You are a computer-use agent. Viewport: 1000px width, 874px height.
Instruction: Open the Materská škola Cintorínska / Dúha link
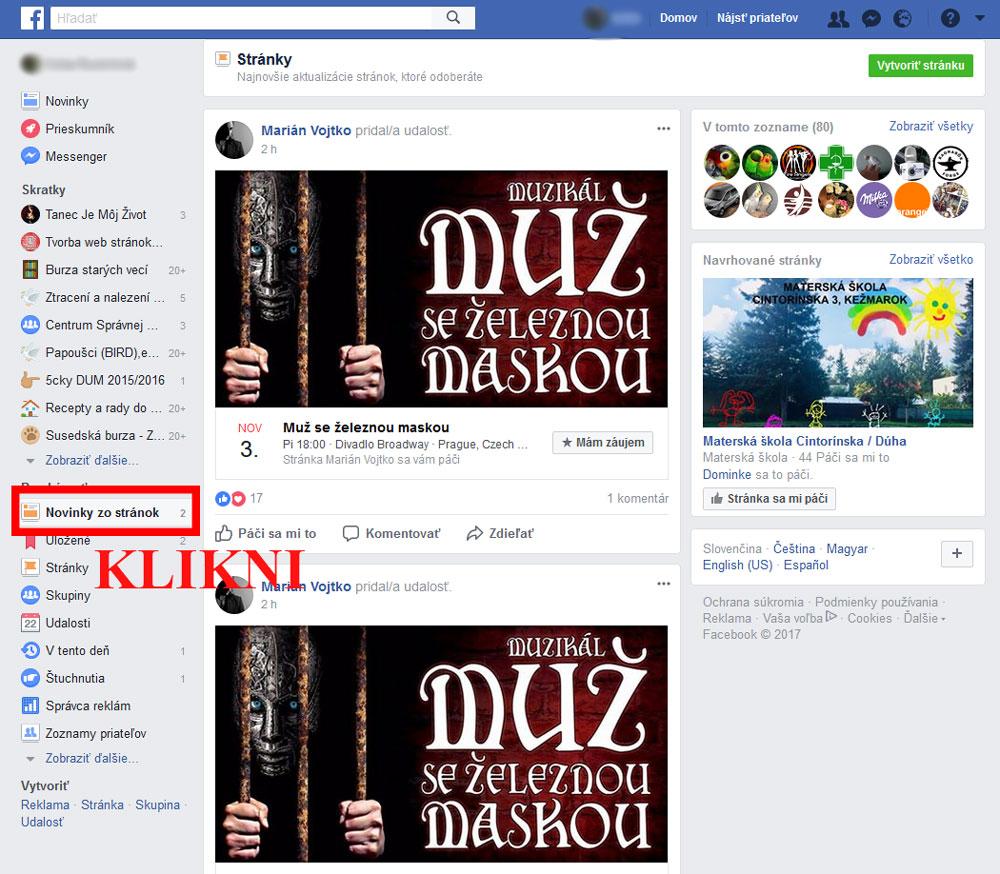tap(804, 441)
